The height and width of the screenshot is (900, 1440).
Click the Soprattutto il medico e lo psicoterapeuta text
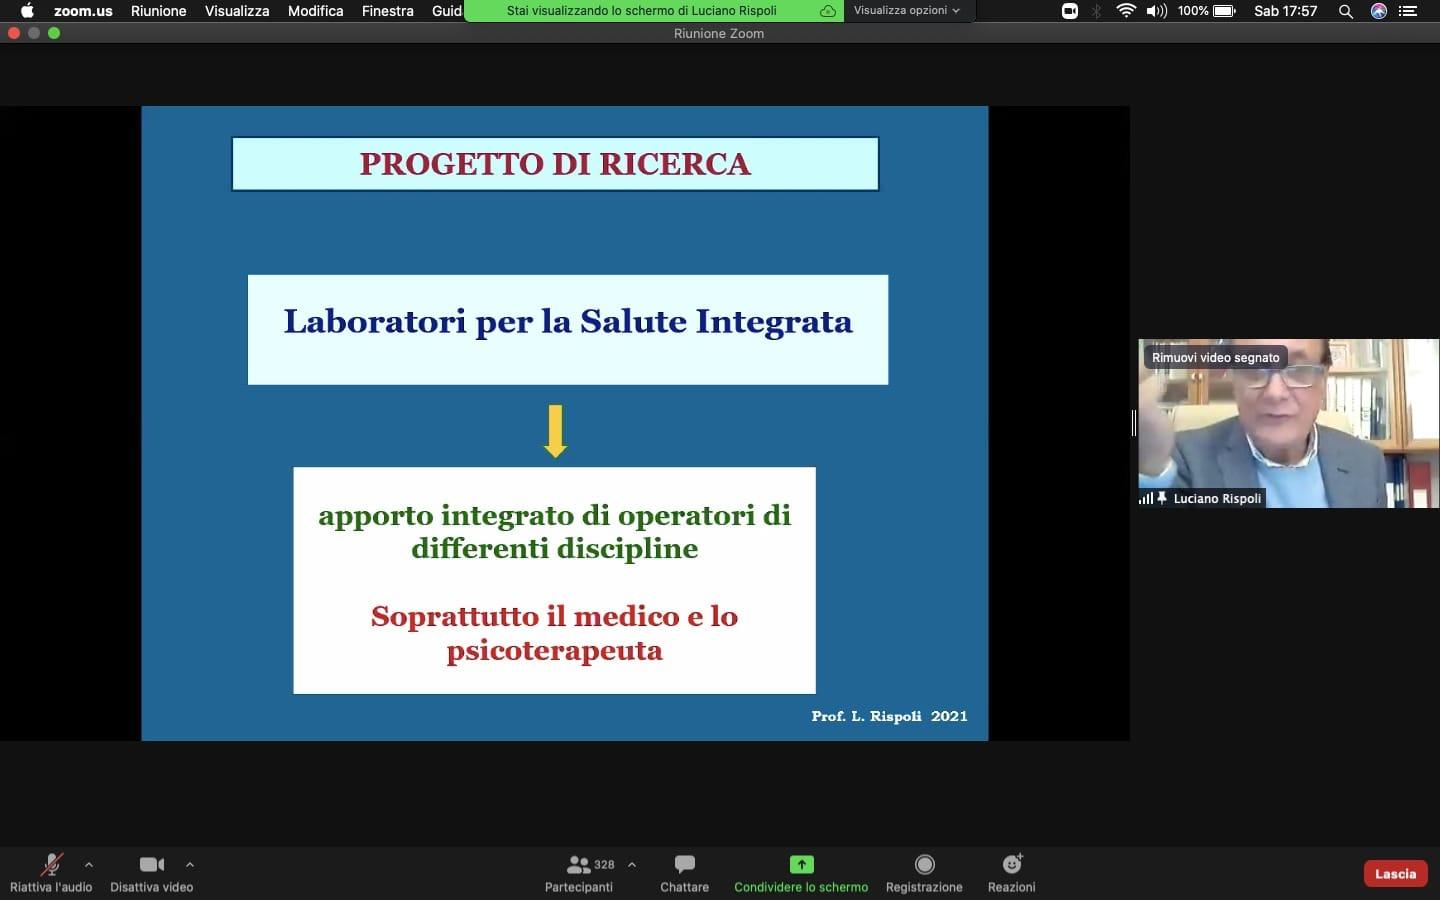pos(555,633)
